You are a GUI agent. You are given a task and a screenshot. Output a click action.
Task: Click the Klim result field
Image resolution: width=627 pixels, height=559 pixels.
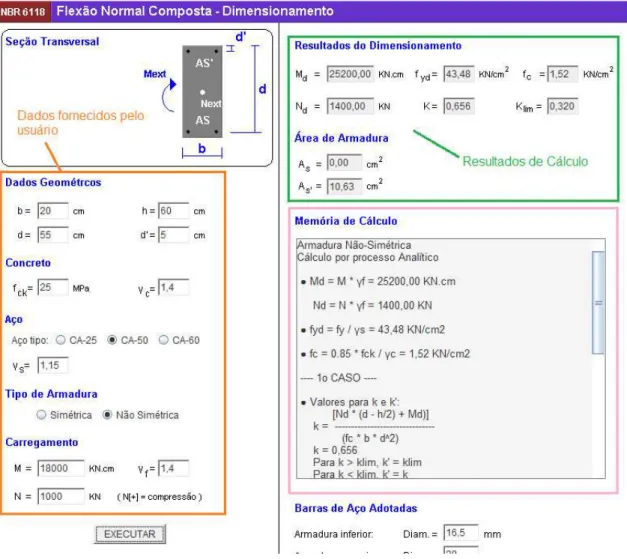pos(563,106)
